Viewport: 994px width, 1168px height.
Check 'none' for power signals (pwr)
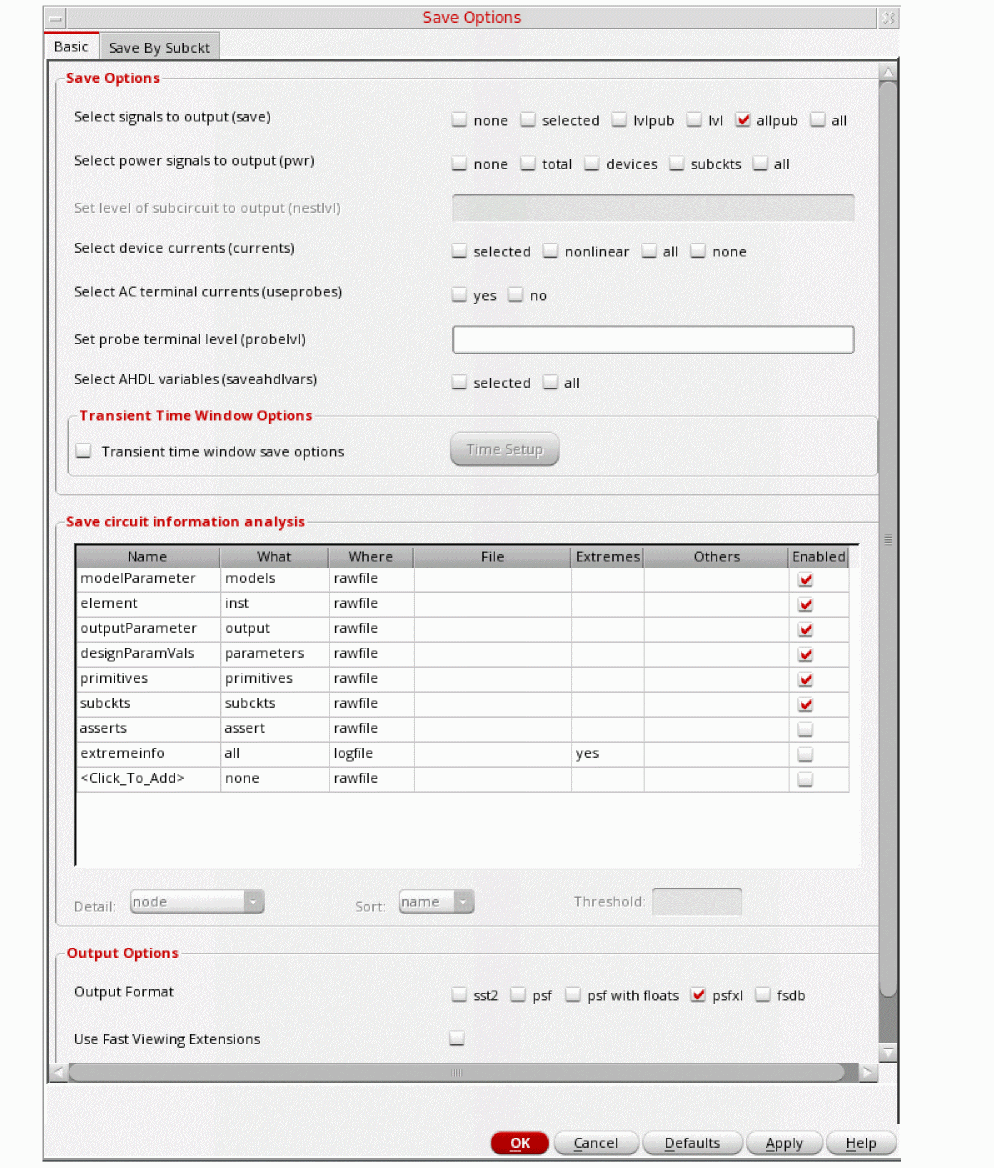(459, 163)
